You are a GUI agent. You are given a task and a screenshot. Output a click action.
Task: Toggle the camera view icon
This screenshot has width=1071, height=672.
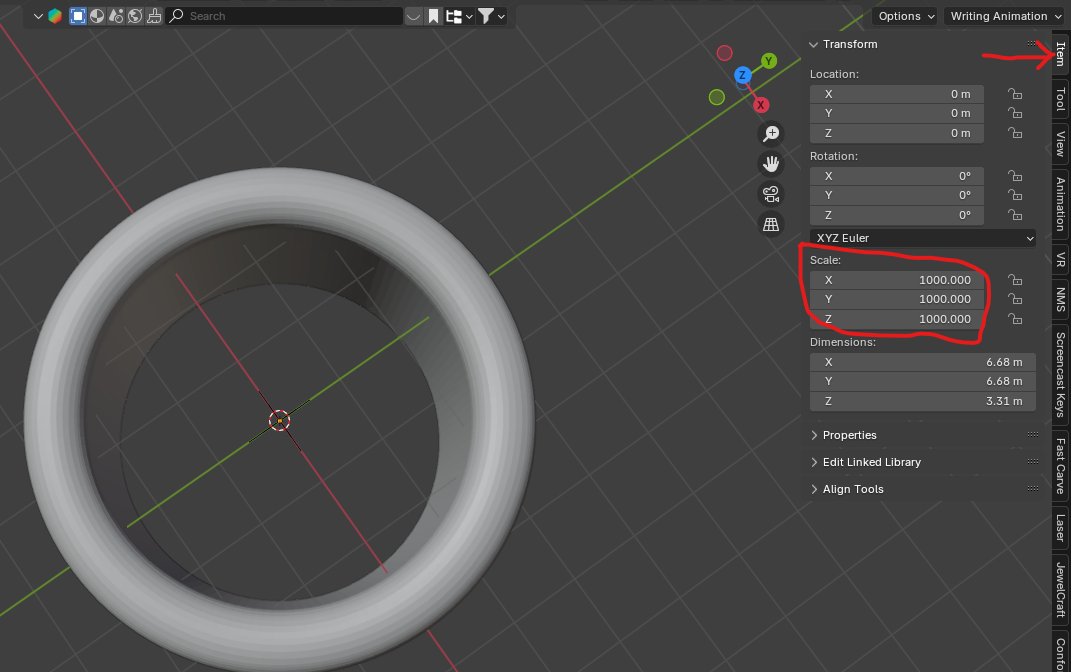click(x=770, y=194)
